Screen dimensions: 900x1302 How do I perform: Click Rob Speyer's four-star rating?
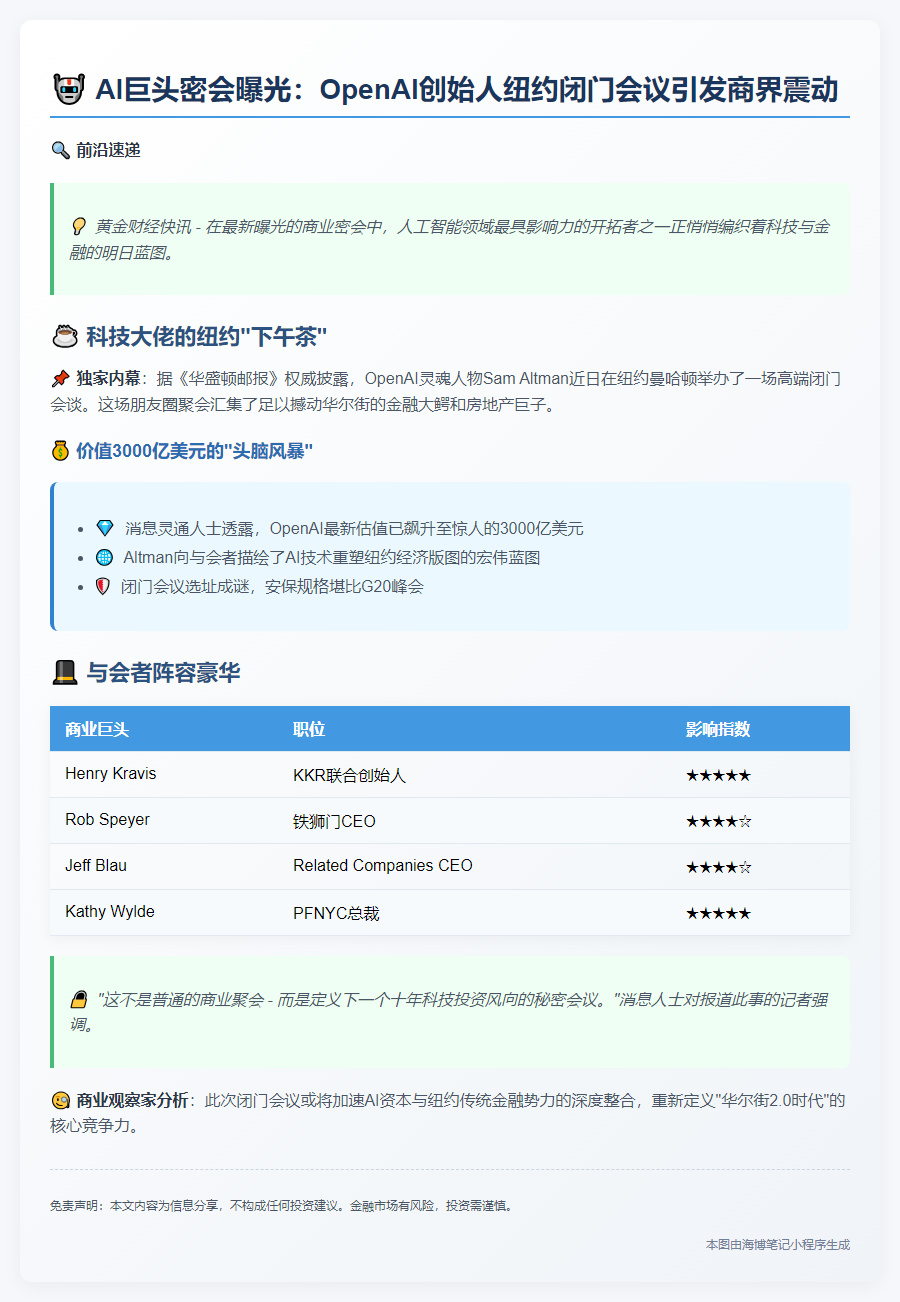718,821
